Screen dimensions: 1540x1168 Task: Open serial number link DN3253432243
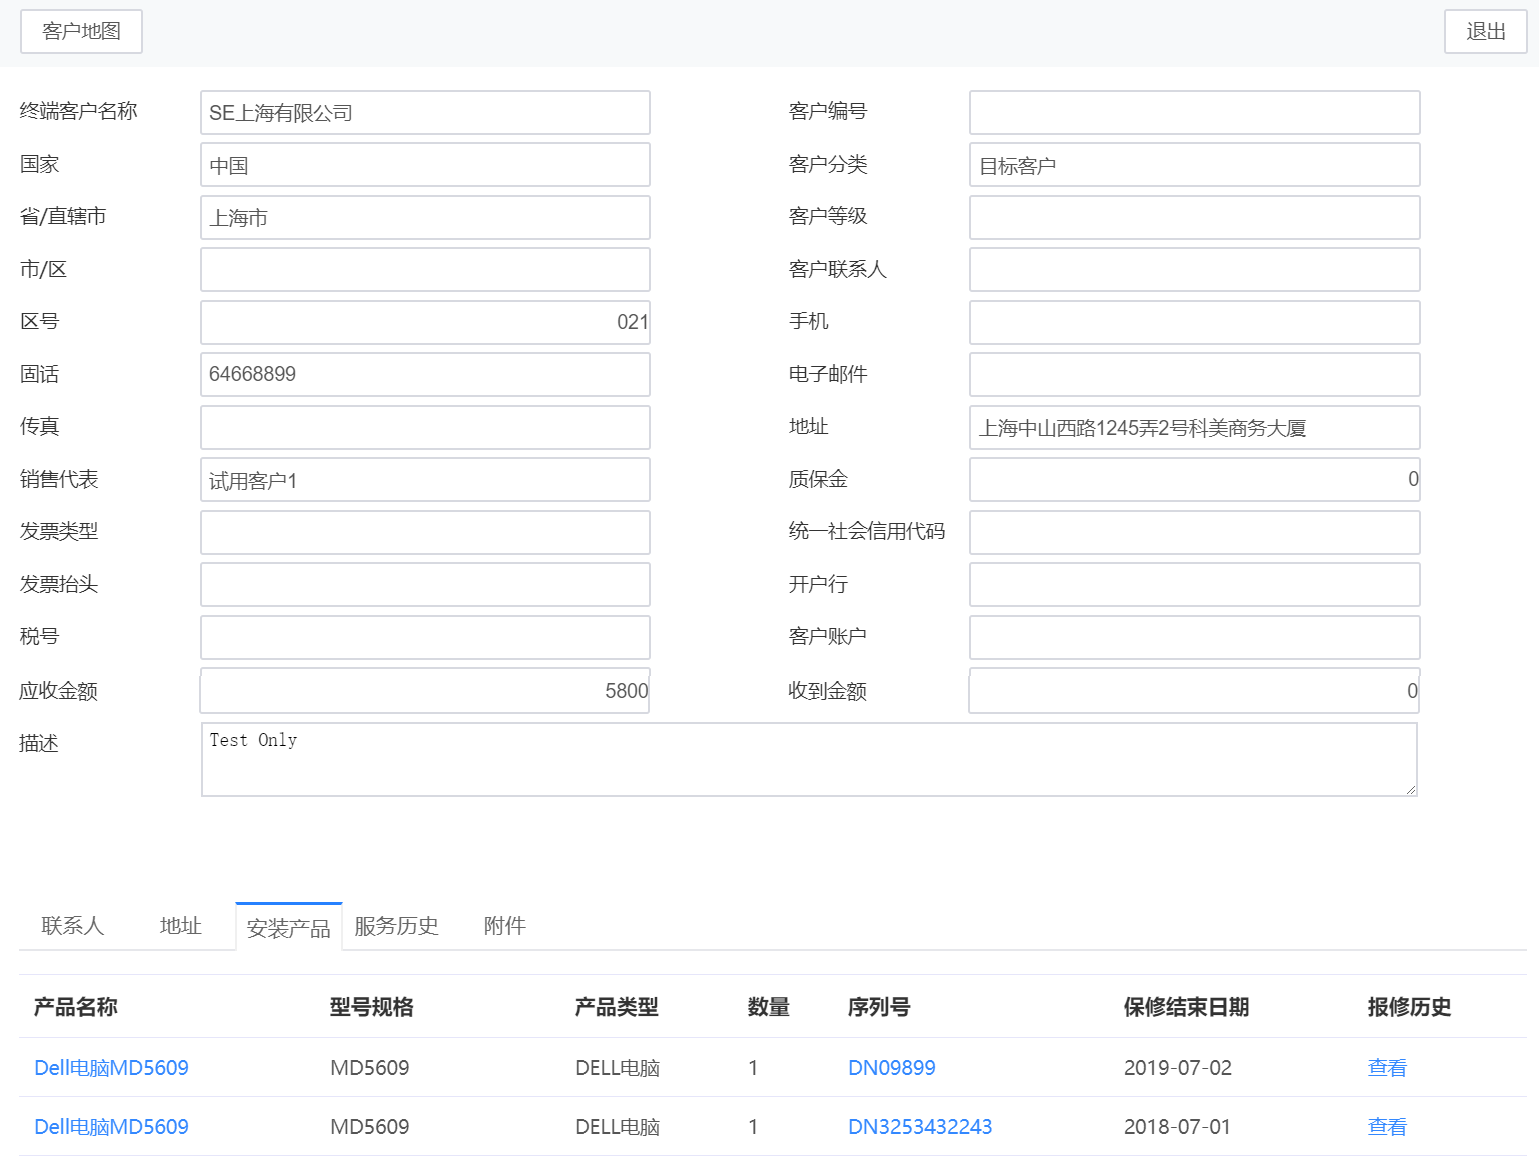(918, 1126)
